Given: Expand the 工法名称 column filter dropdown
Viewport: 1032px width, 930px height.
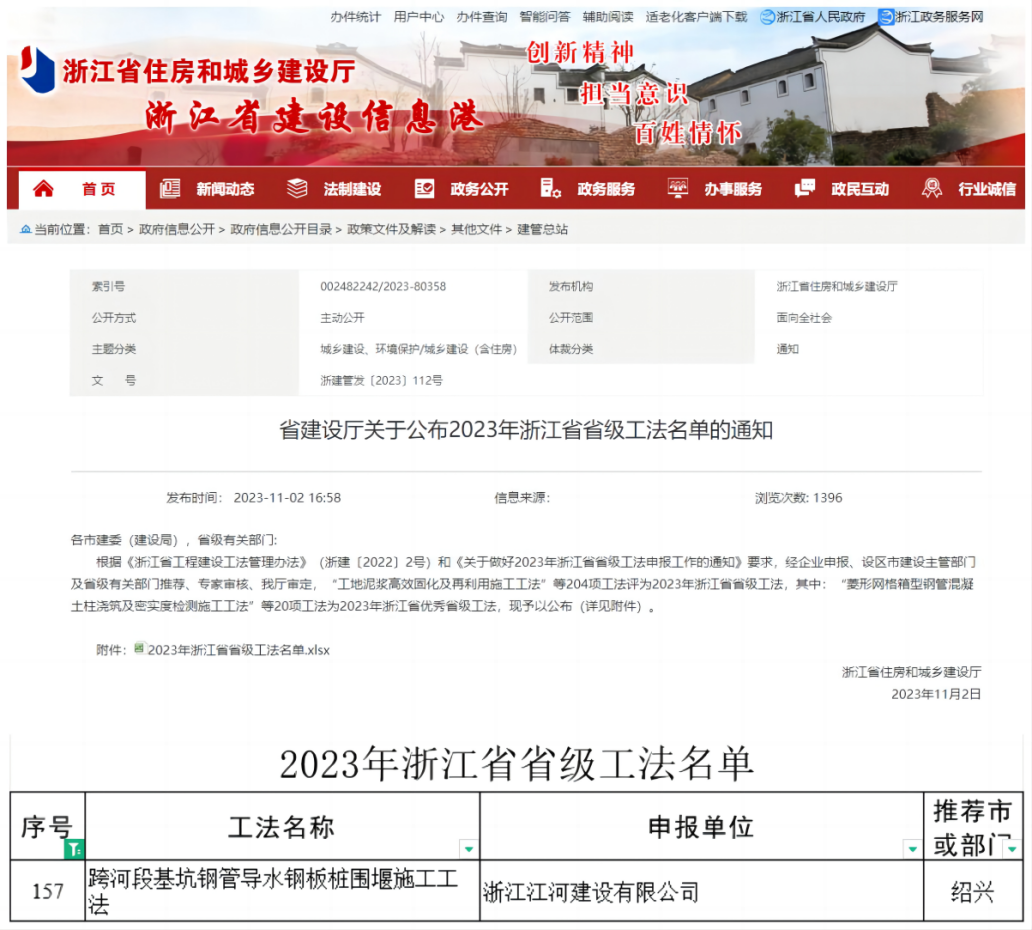Looking at the screenshot, I should point(468,850).
